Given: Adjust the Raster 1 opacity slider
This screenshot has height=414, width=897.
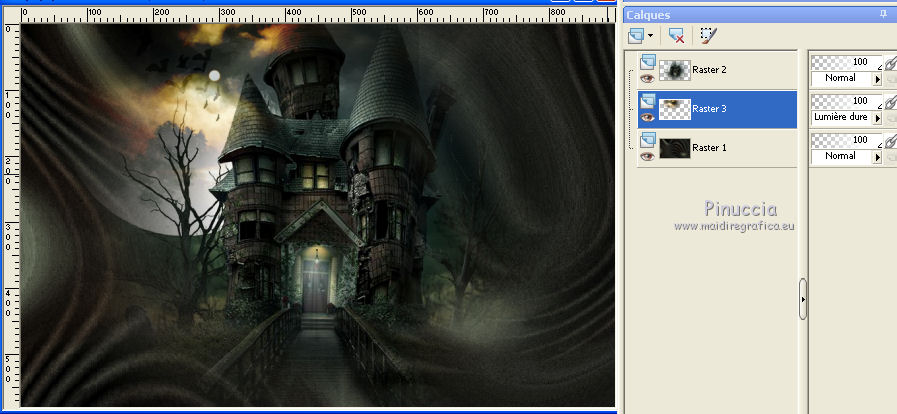Looking at the screenshot, I should 847,140.
